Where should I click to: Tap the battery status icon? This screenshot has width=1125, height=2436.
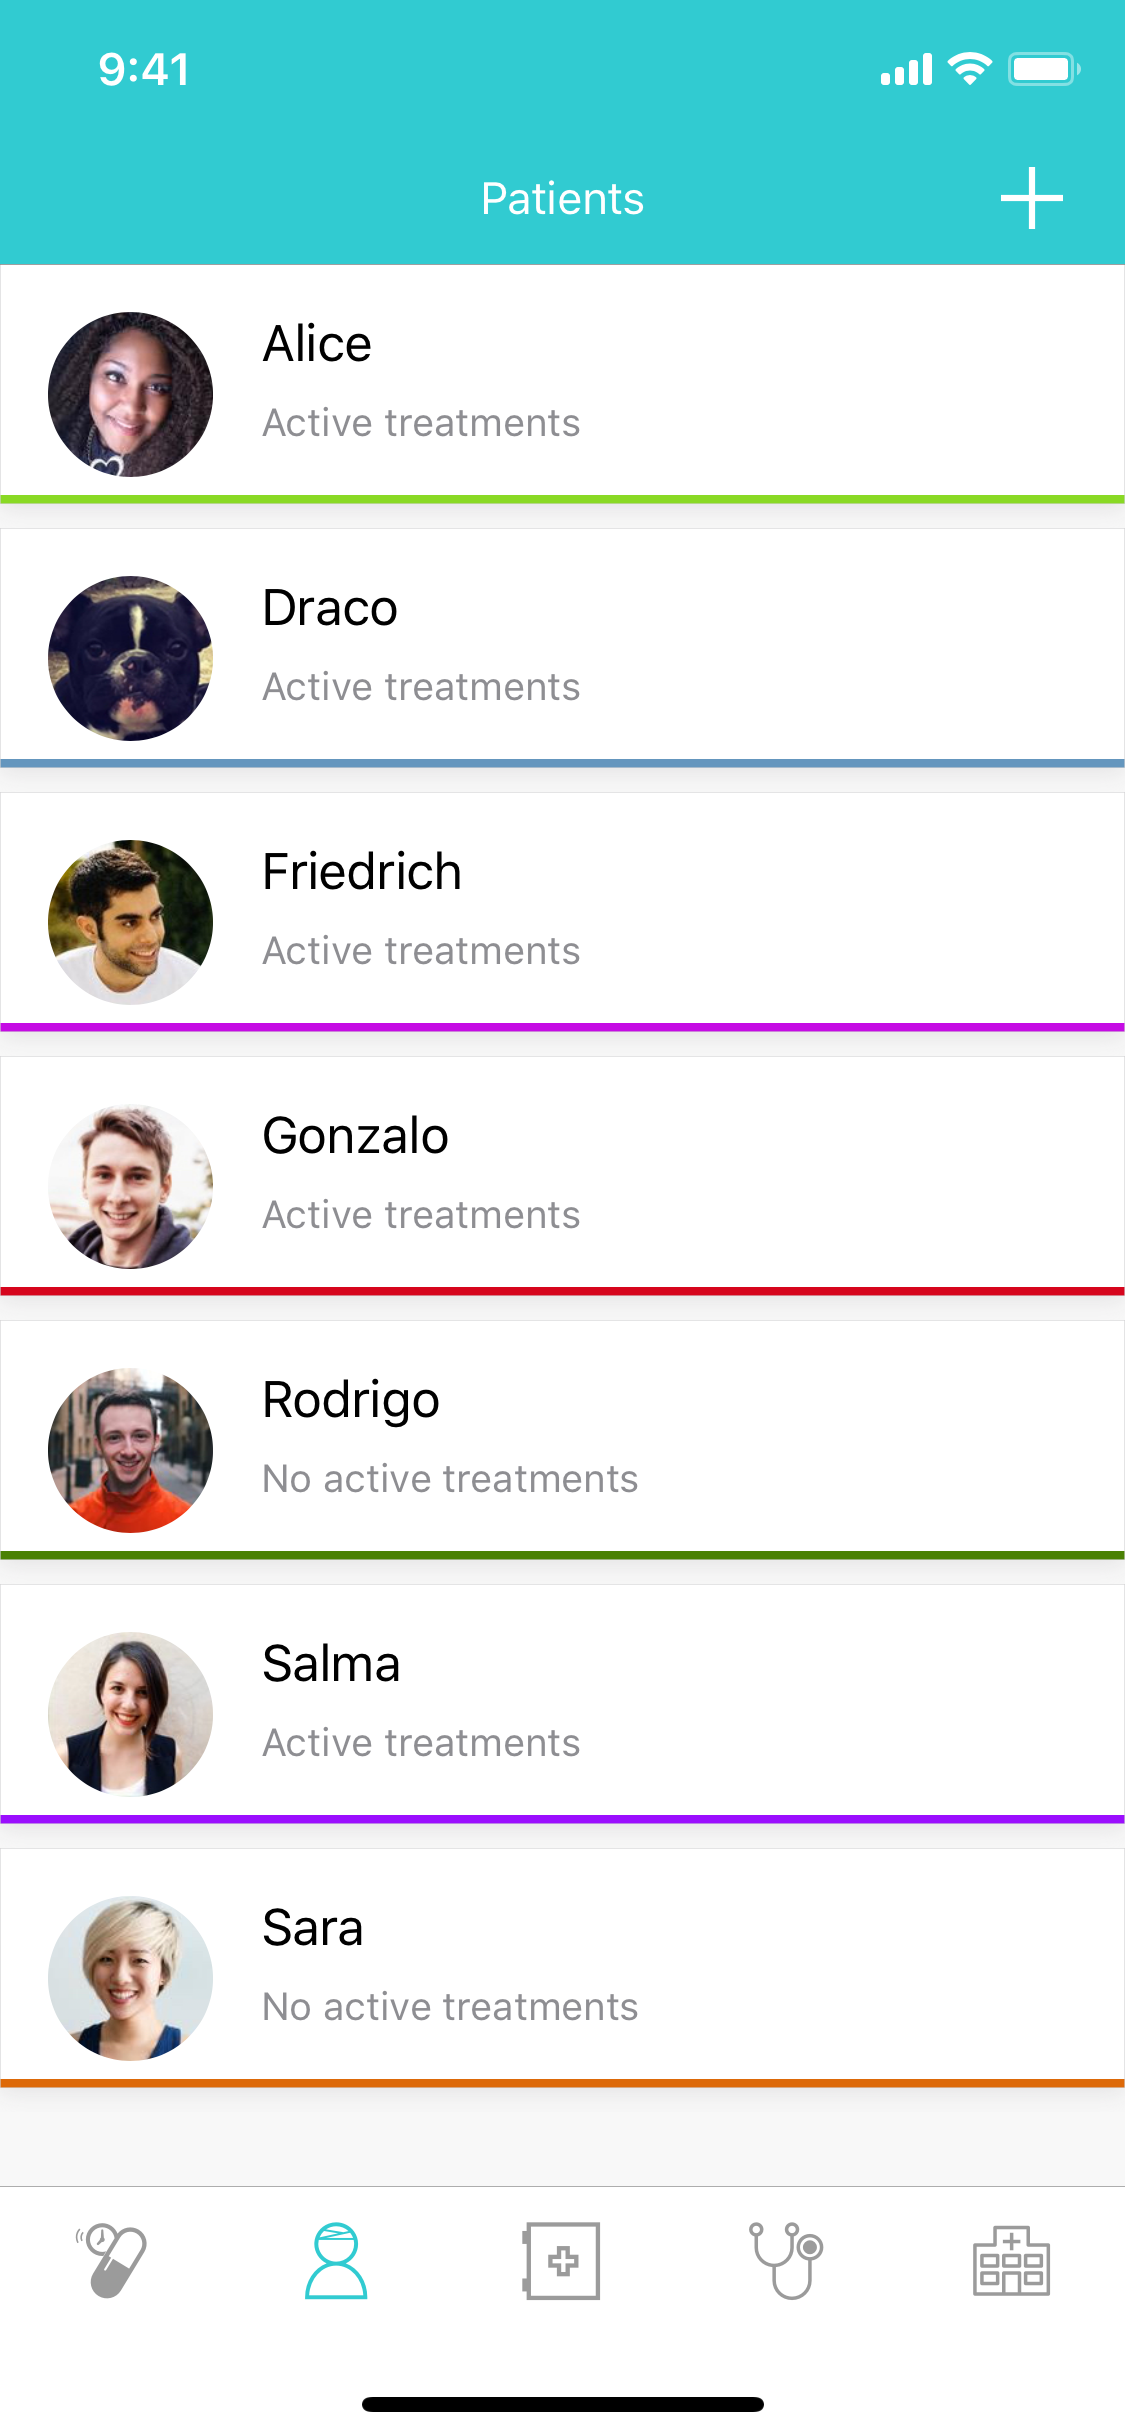tap(1043, 69)
